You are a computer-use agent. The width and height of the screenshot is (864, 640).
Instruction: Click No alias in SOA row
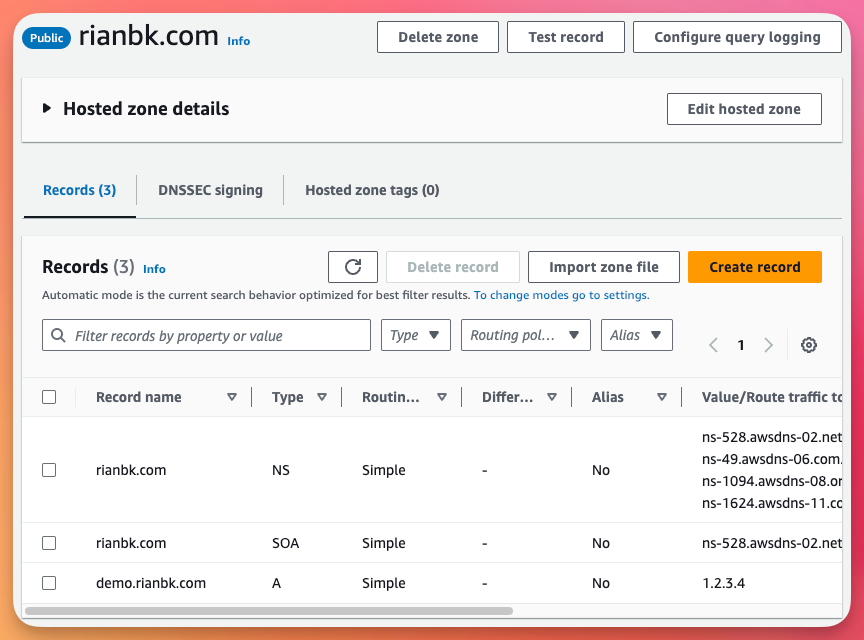(x=601, y=543)
